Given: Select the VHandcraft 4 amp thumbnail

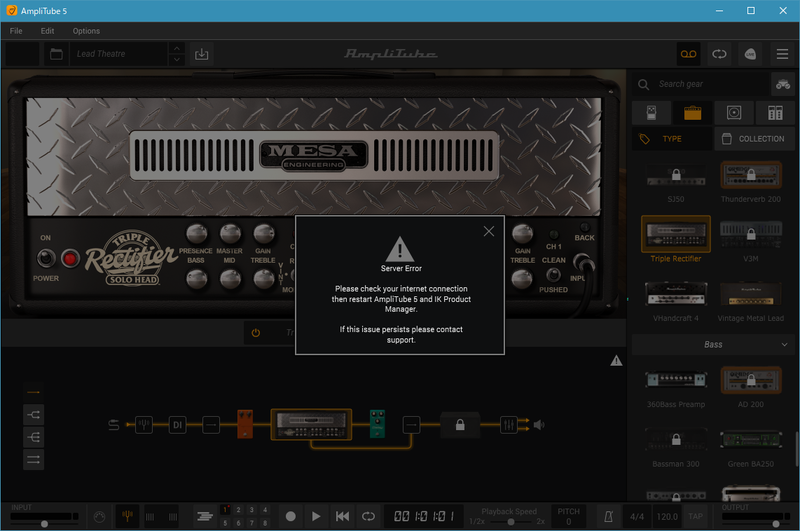Looking at the screenshot, I should 676,294.
